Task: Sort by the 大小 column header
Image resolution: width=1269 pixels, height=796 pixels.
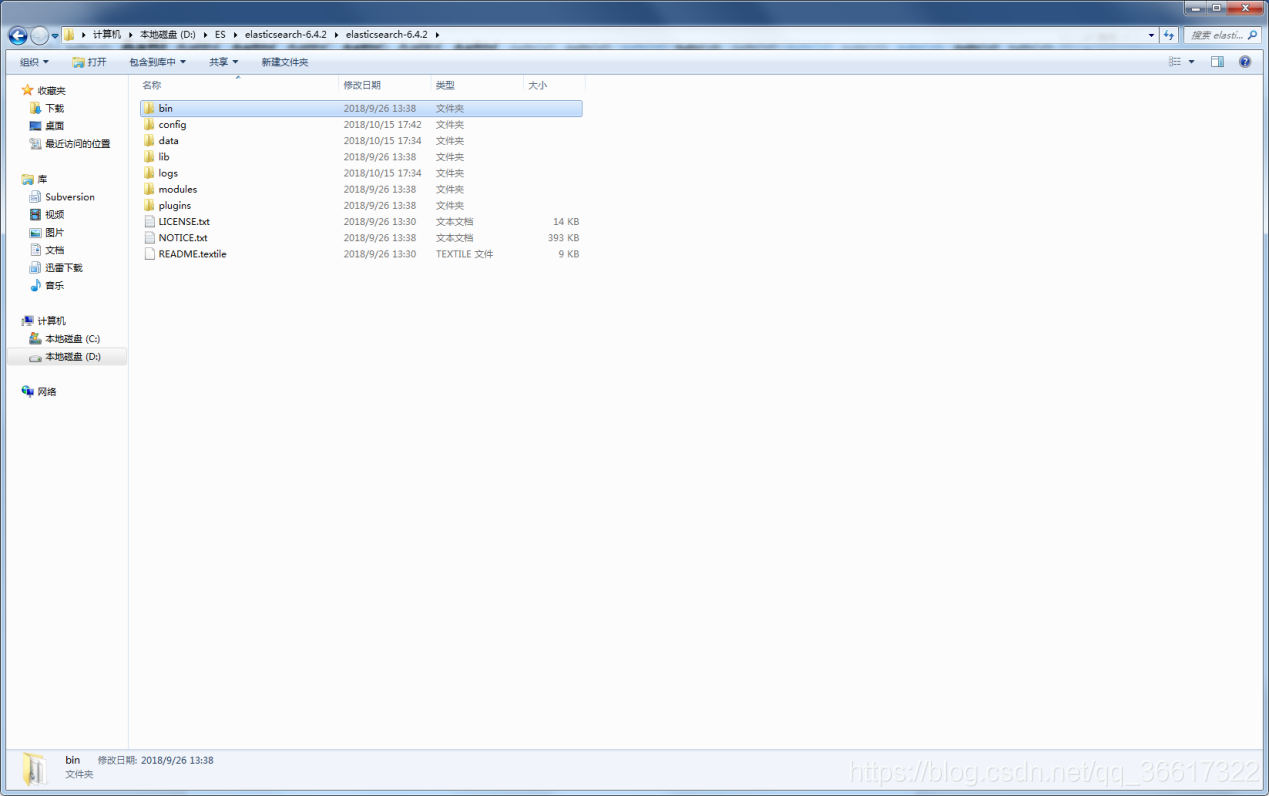Action: (553, 85)
